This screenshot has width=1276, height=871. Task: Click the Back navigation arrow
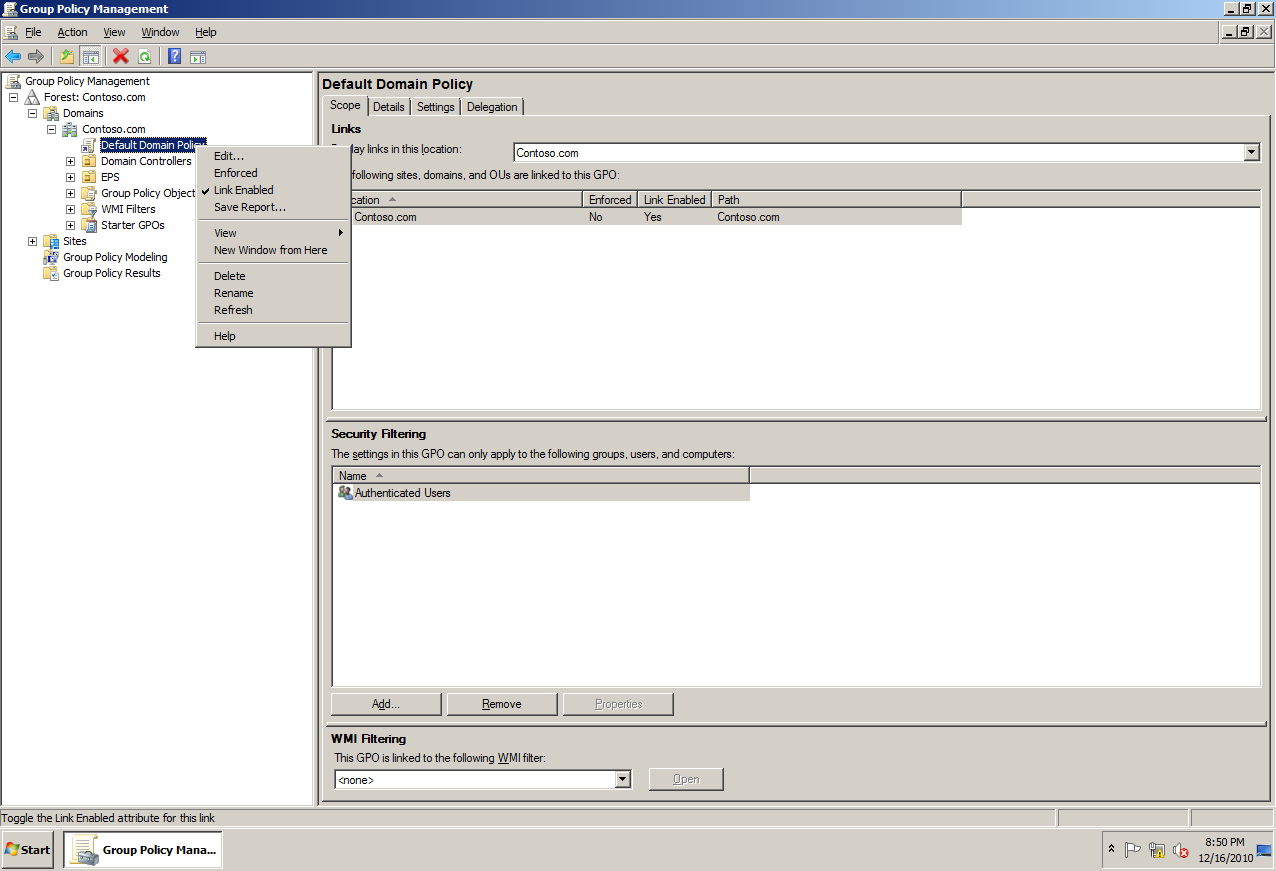pyautogui.click(x=13, y=56)
